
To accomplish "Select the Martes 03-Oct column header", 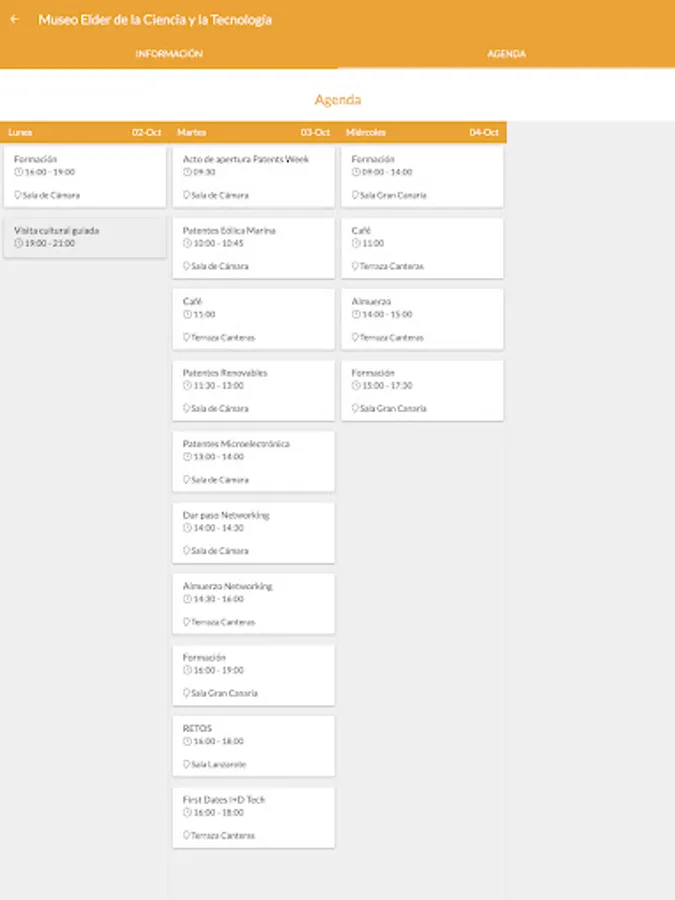I will click(x=253, y=132).
